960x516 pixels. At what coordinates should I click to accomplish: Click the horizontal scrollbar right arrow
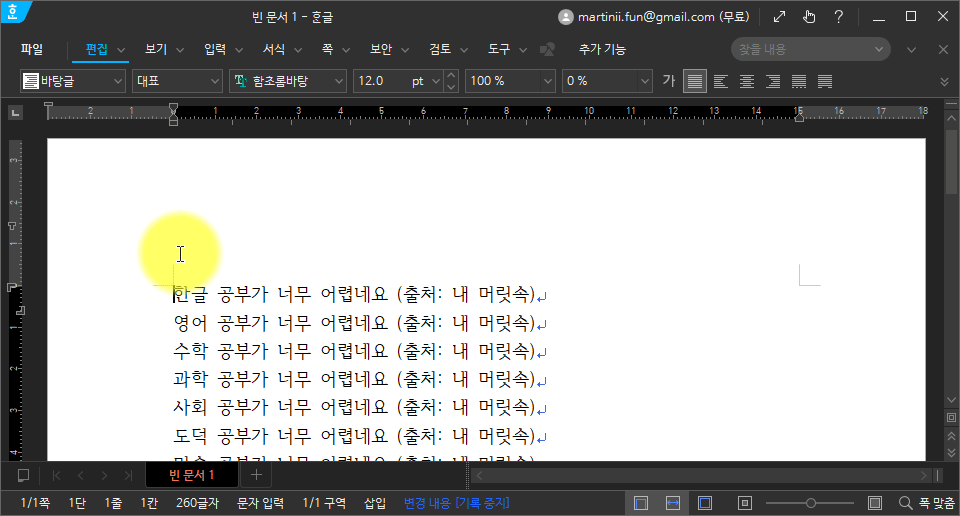click(x=924, y=476)
